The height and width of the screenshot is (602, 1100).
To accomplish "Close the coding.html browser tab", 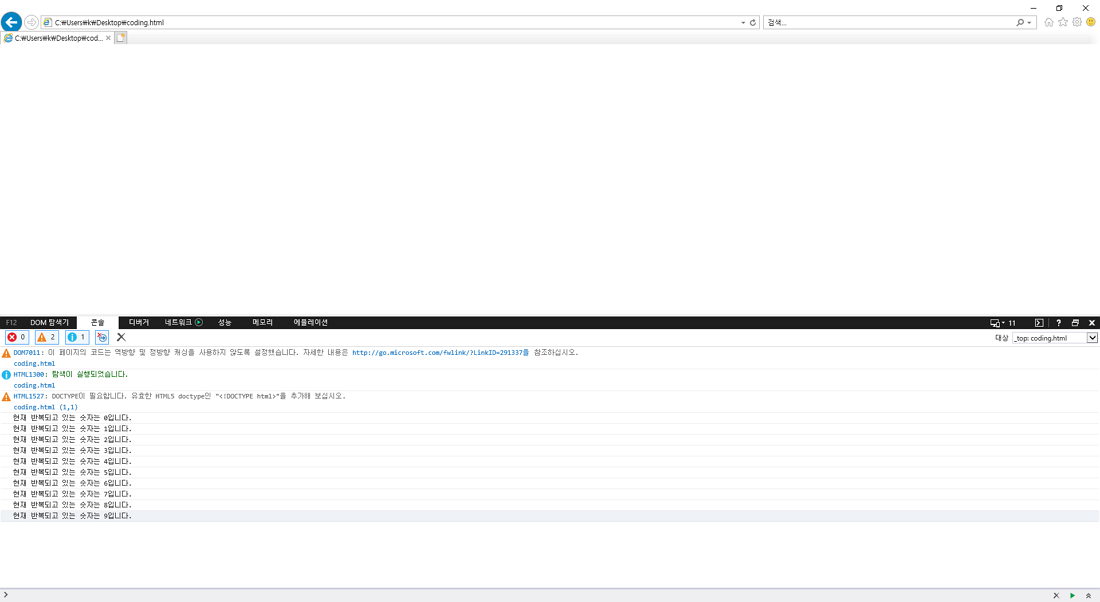I will click(108, 38).
